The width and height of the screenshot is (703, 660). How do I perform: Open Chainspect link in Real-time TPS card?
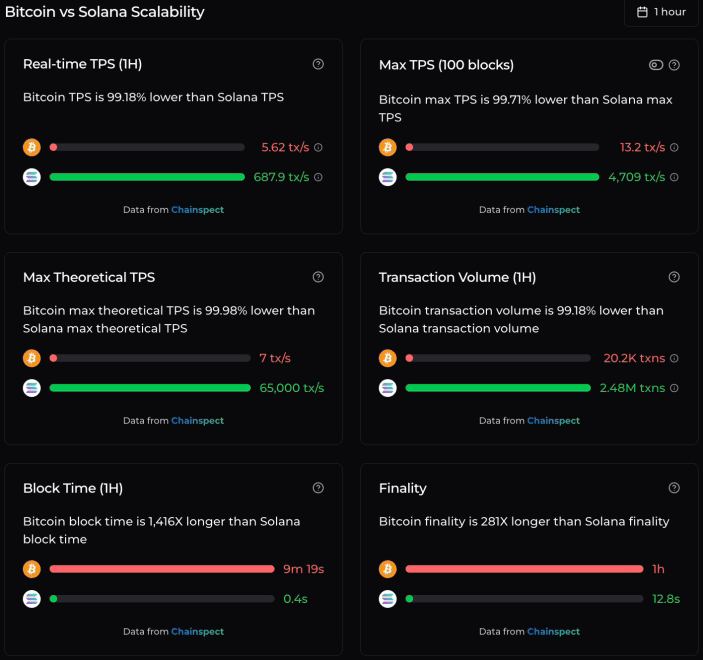[x=197, y=210]
